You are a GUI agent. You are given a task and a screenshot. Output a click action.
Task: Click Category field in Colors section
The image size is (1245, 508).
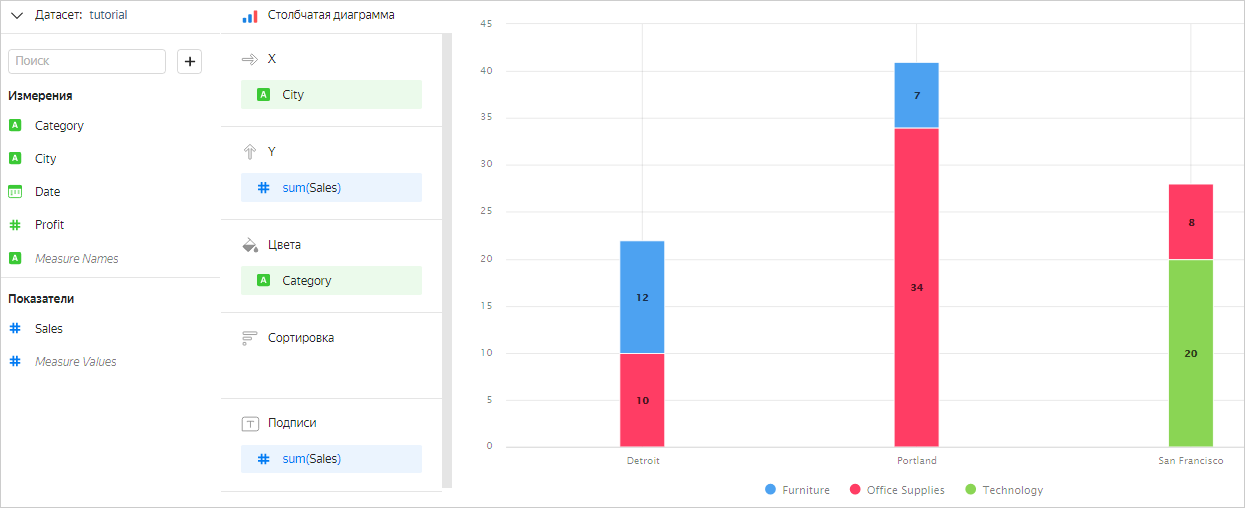click(x=331, y=281)
